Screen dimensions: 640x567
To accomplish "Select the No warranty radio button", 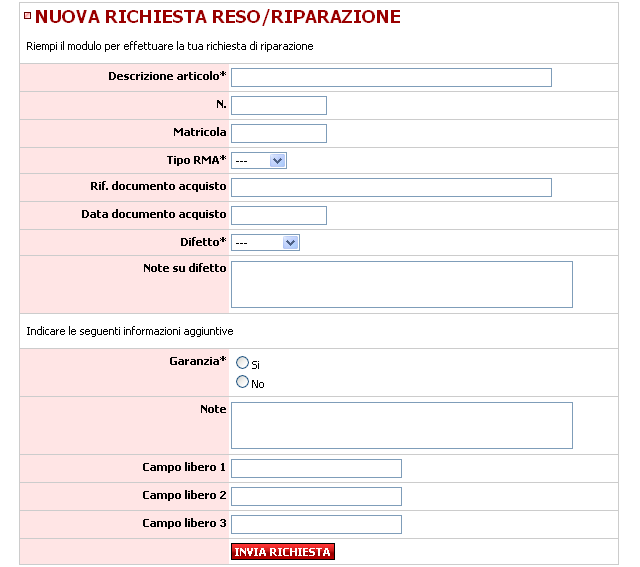I will [x=242, y=382].
